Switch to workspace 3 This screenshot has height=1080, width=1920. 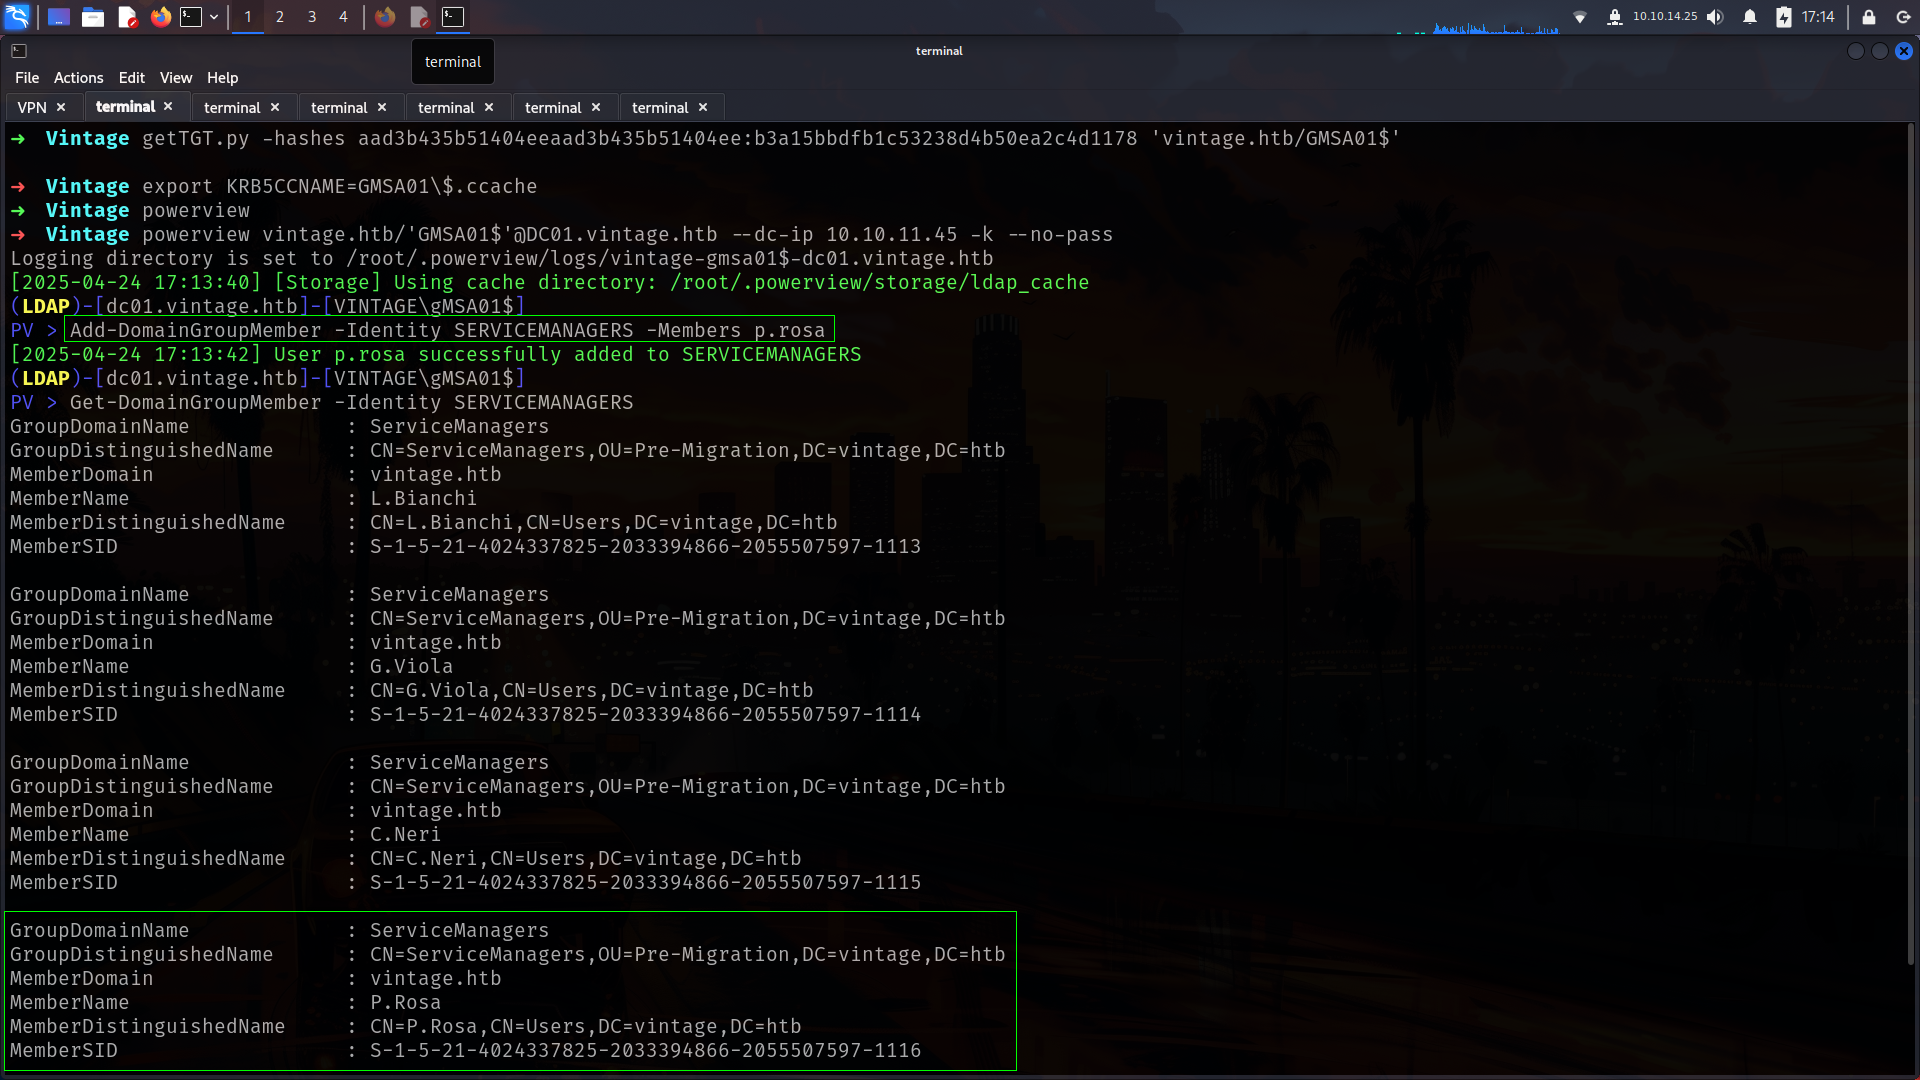(x=312, y=16)
